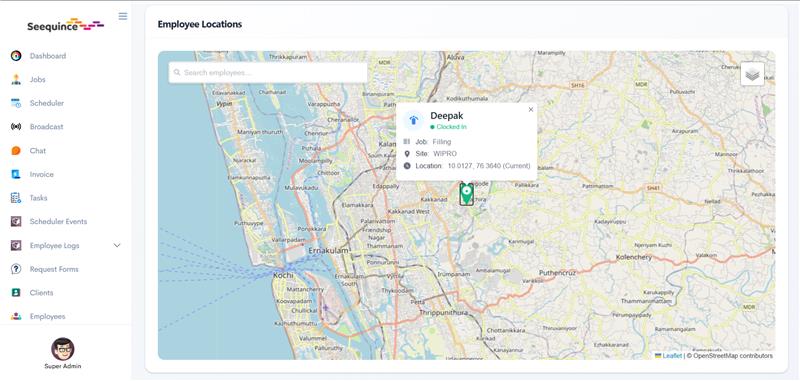Screen dimensions: 800x381
Task: Click the green employee location marker
Action: pyautogui.click(x=466, y=194)
